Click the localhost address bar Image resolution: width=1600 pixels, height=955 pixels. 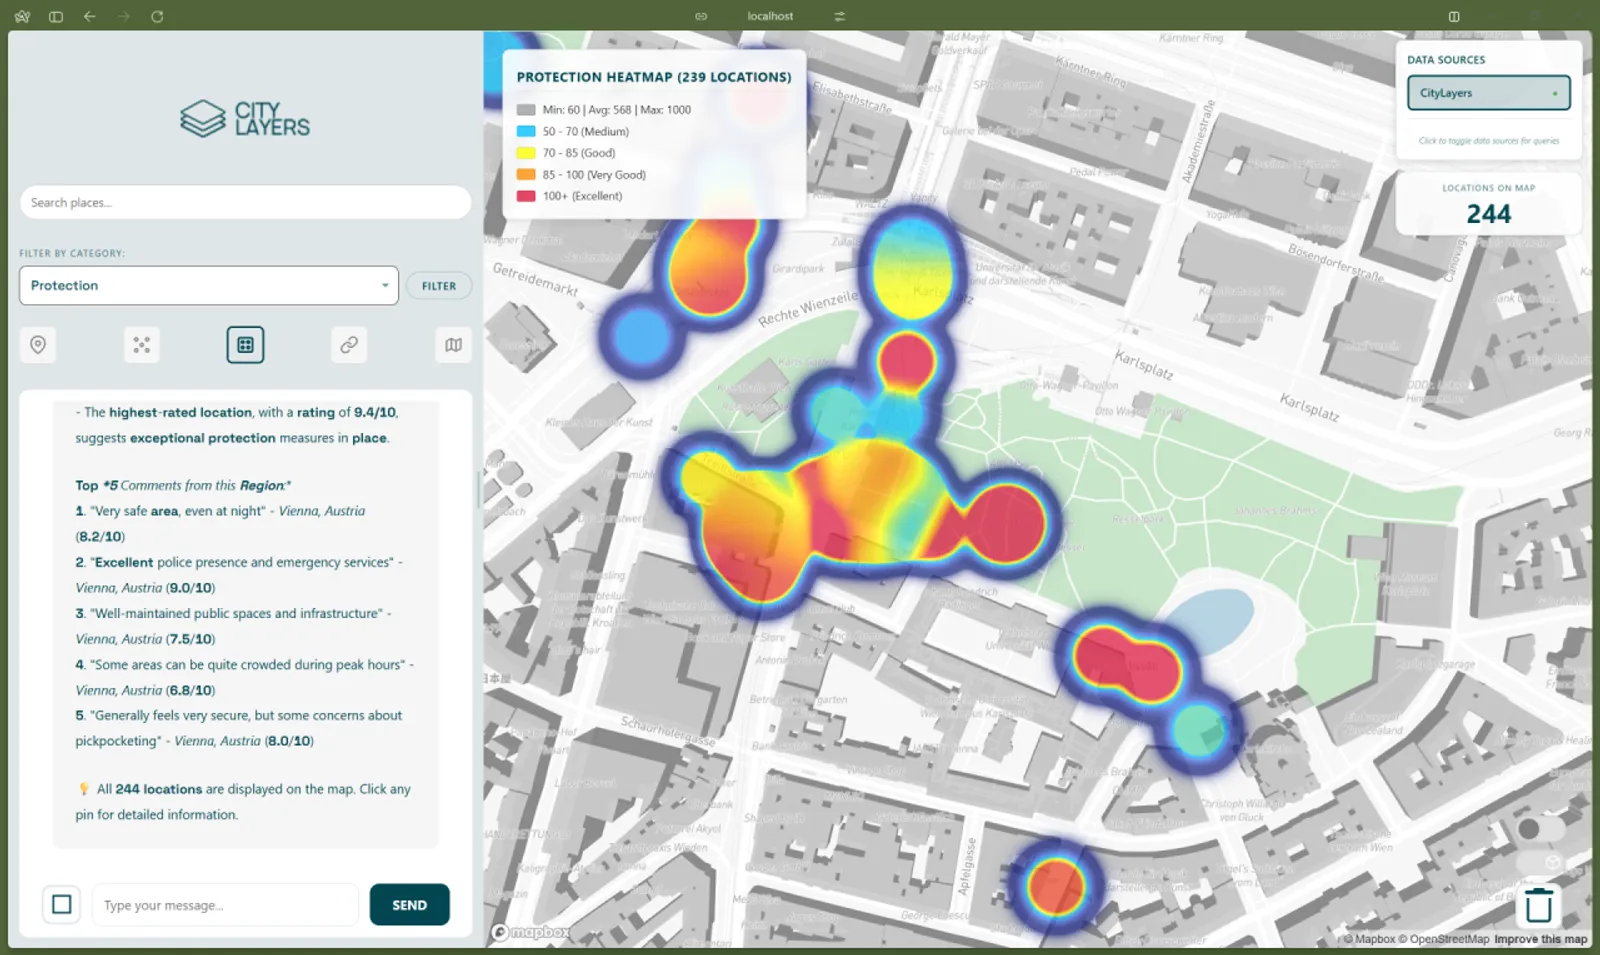tap(770, 16)
